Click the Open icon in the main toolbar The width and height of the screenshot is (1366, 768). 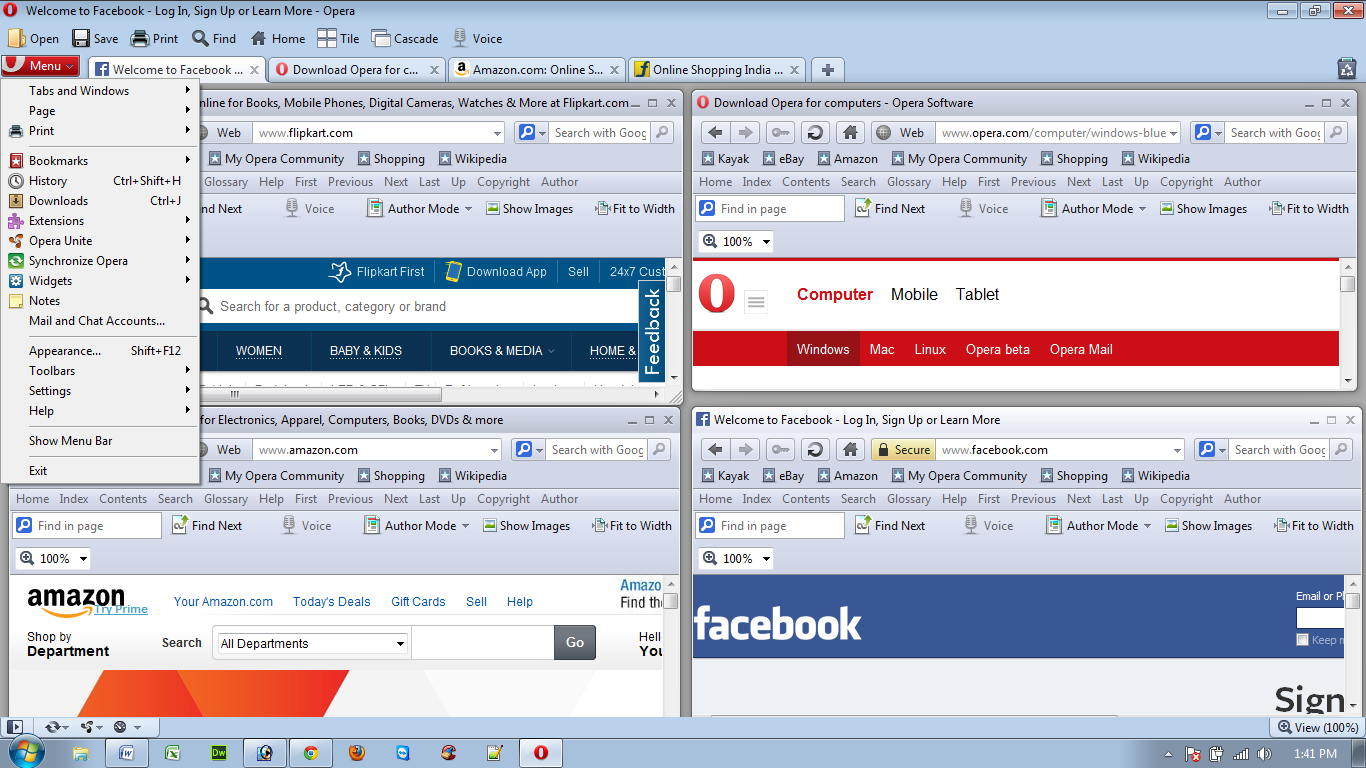[x=16, y=38]
